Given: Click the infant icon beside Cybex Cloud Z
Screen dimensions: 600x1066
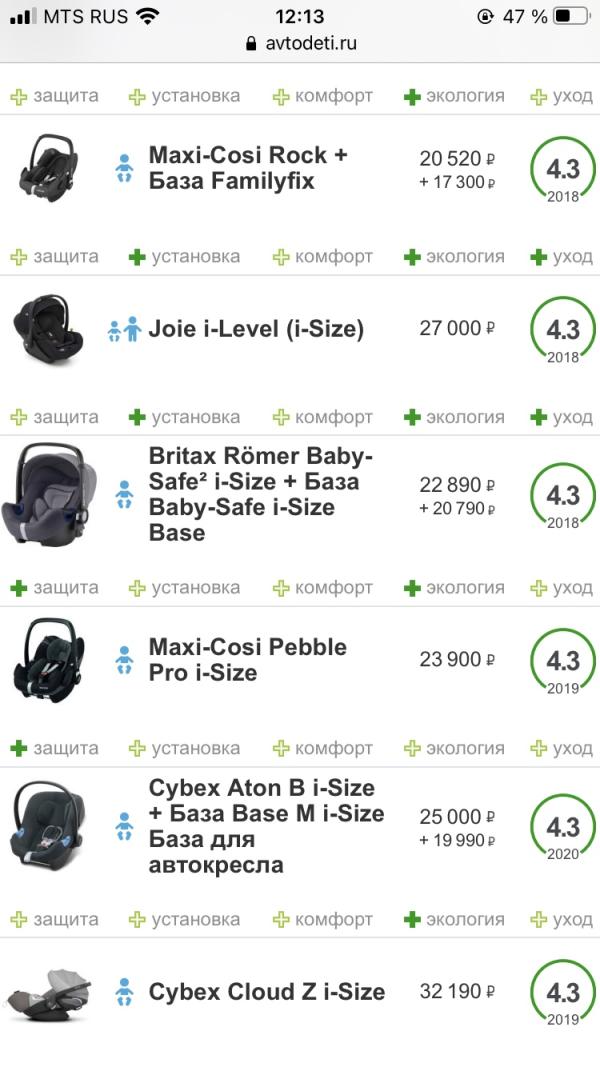Looking at the screenshot, I should point(124,991).
